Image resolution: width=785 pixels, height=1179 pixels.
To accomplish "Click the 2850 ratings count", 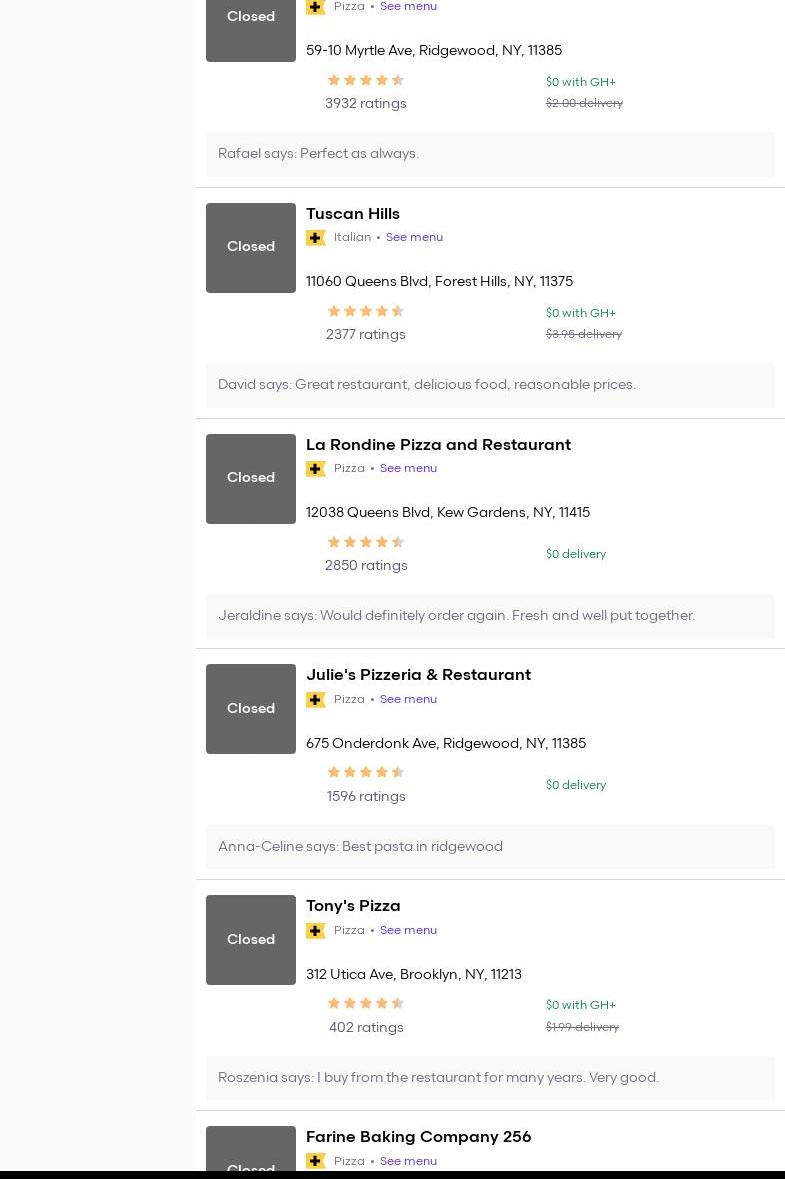I will coord(366,566).
